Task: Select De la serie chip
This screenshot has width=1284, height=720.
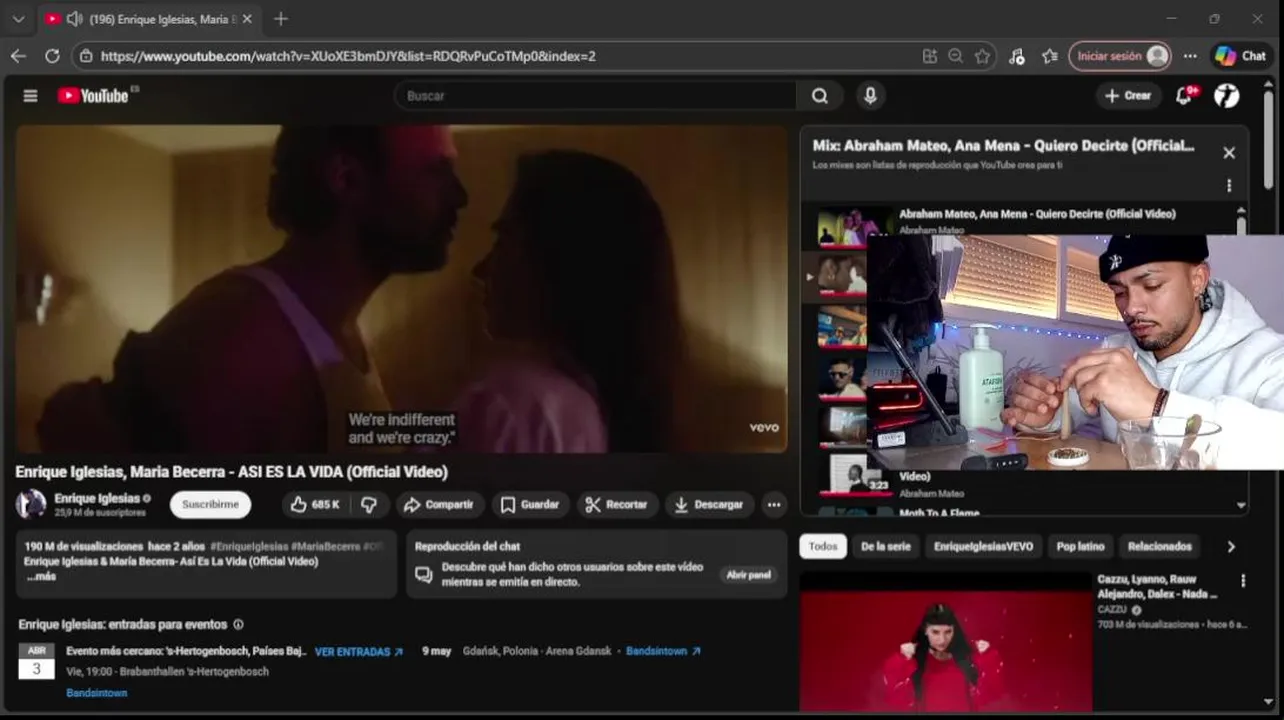Action: click(886, 546)
